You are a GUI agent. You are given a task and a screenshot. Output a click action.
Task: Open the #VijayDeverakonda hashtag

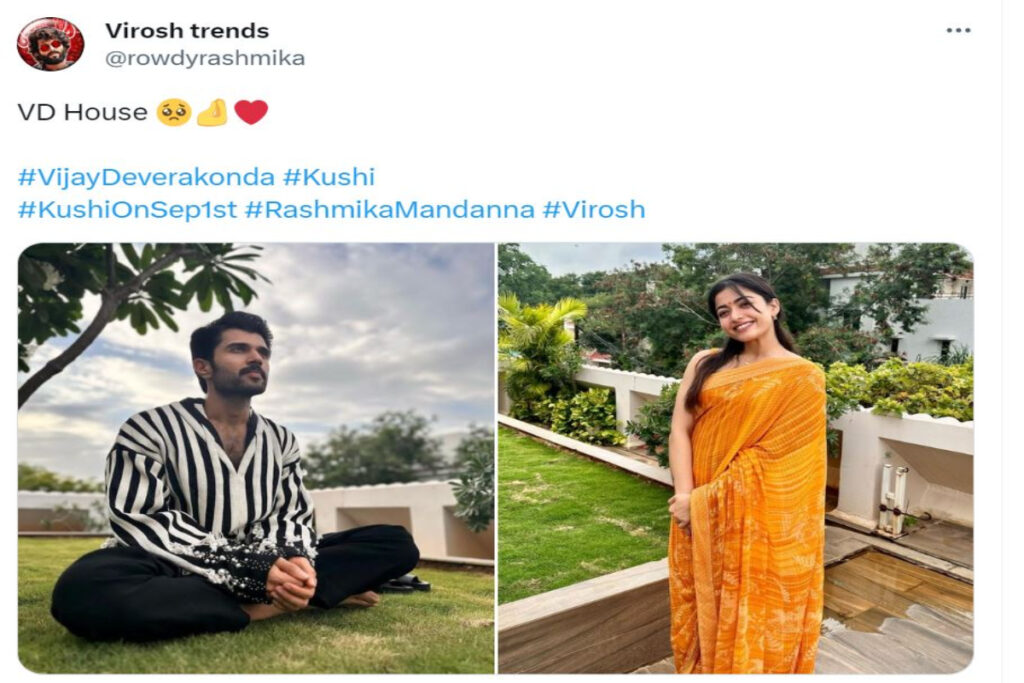tap(146, 178)
